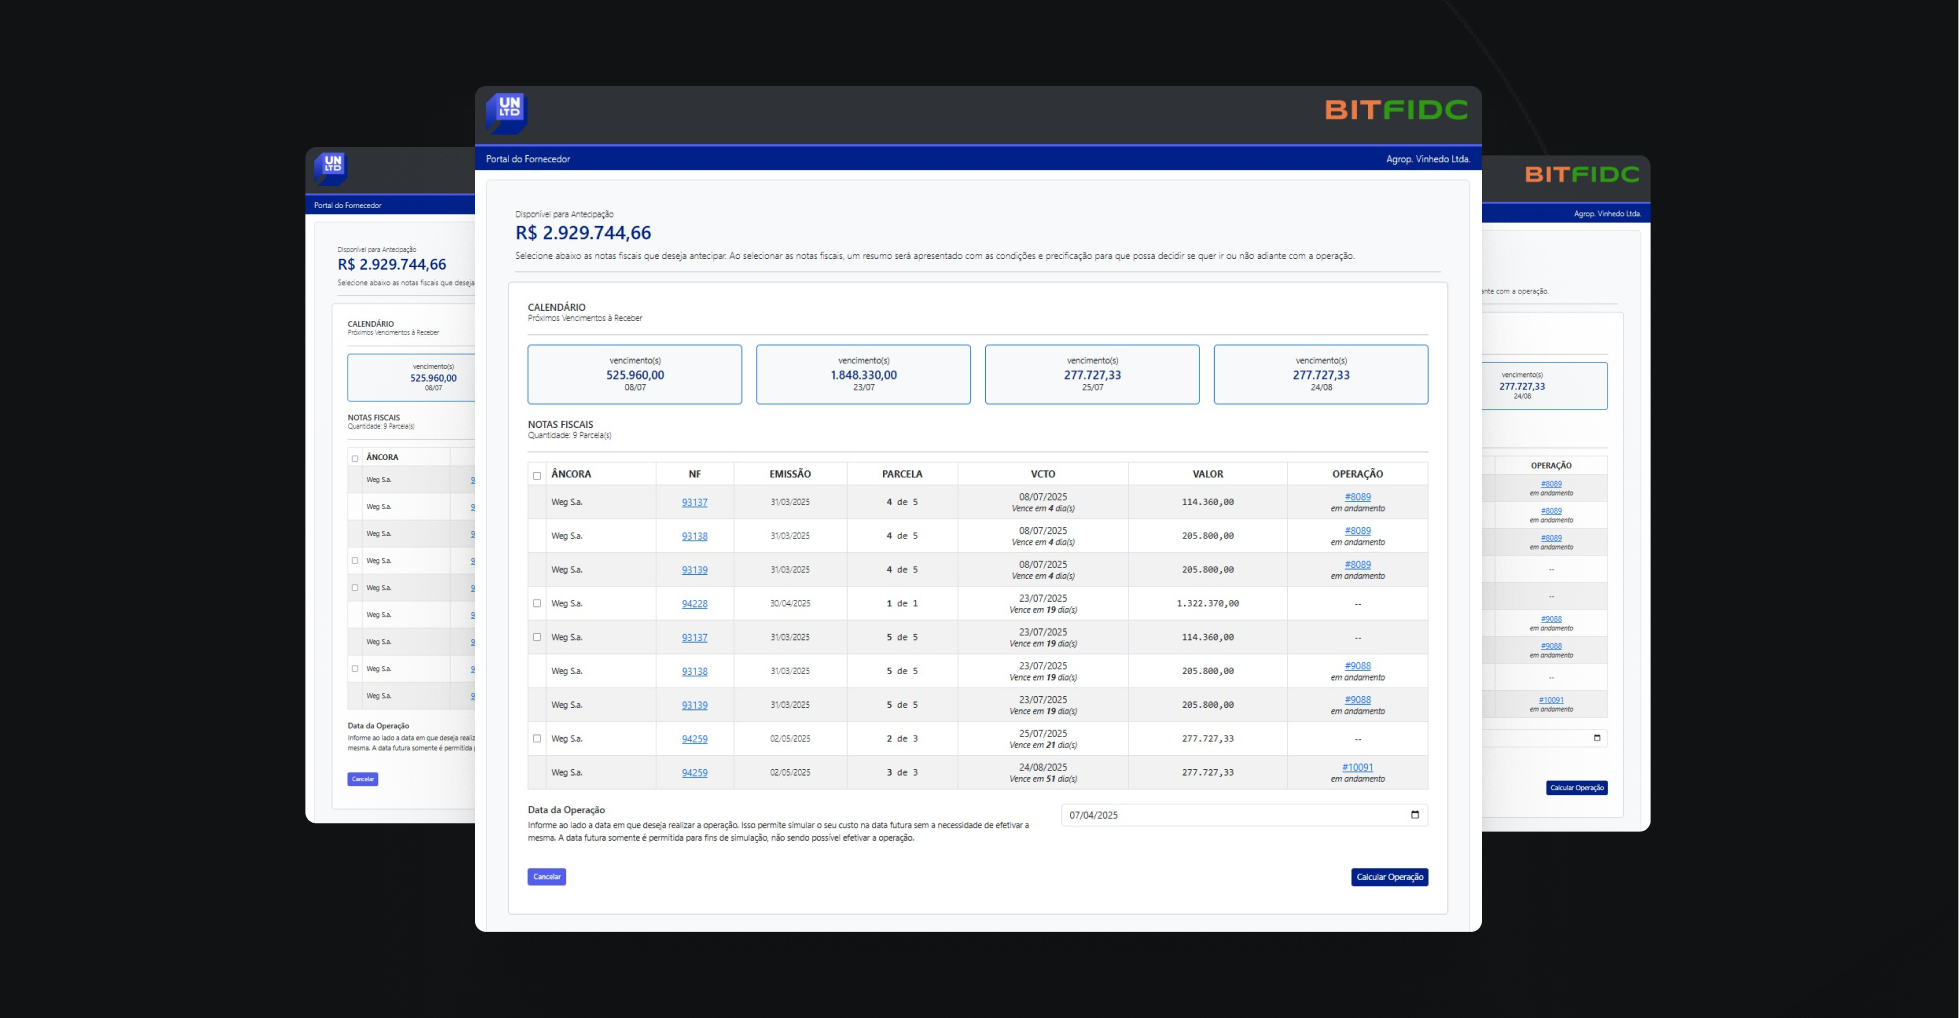
Task: Open Portal do Fornecedor in center window bar
Action: point(528,159)
